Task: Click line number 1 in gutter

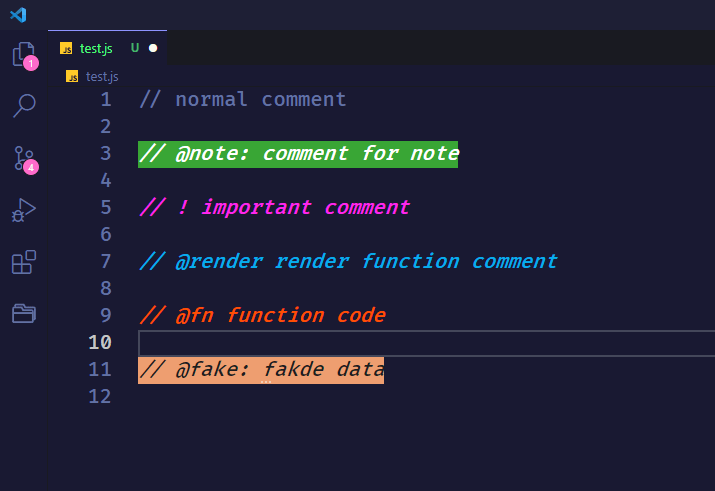Action: point(106,99)
